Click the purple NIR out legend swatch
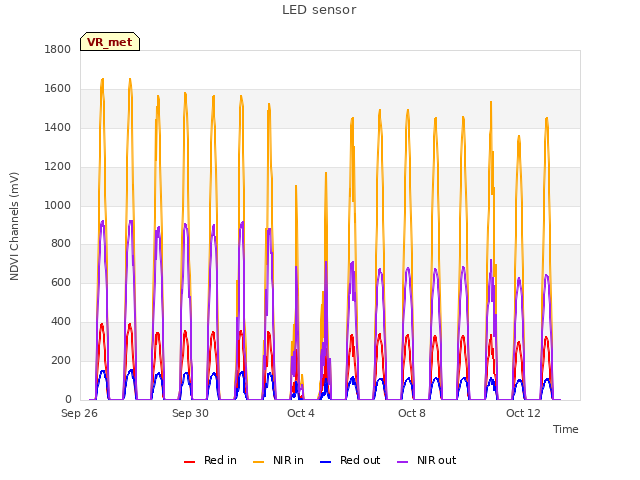640x480 pixels. tap(402, 462)
